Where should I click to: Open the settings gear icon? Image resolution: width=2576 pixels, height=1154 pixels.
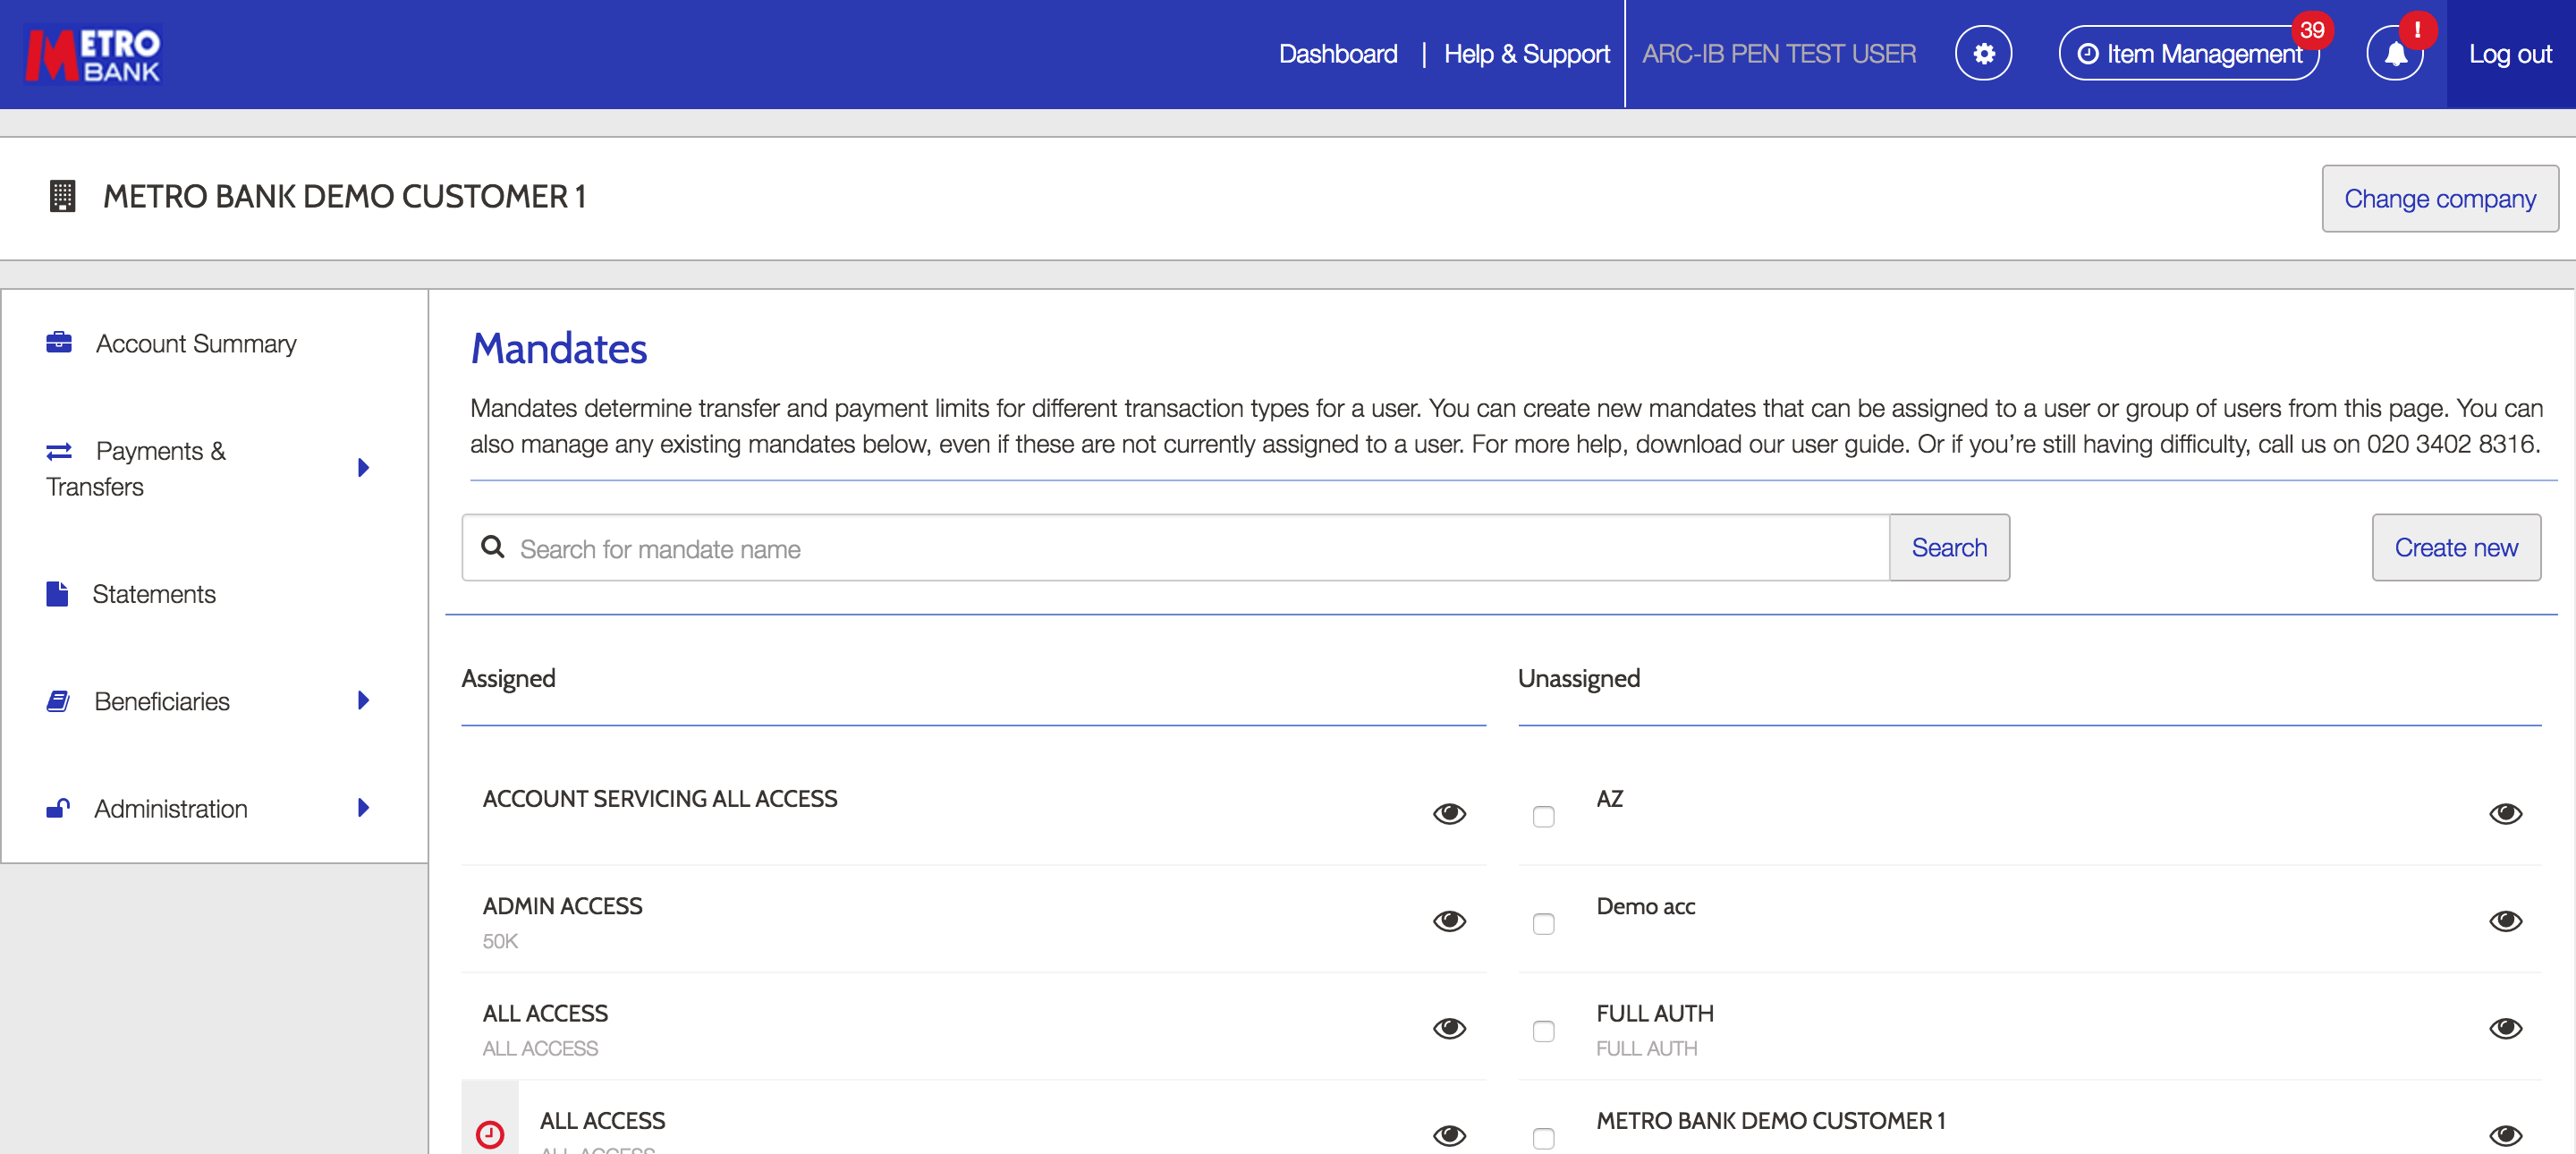[1984, 54]
